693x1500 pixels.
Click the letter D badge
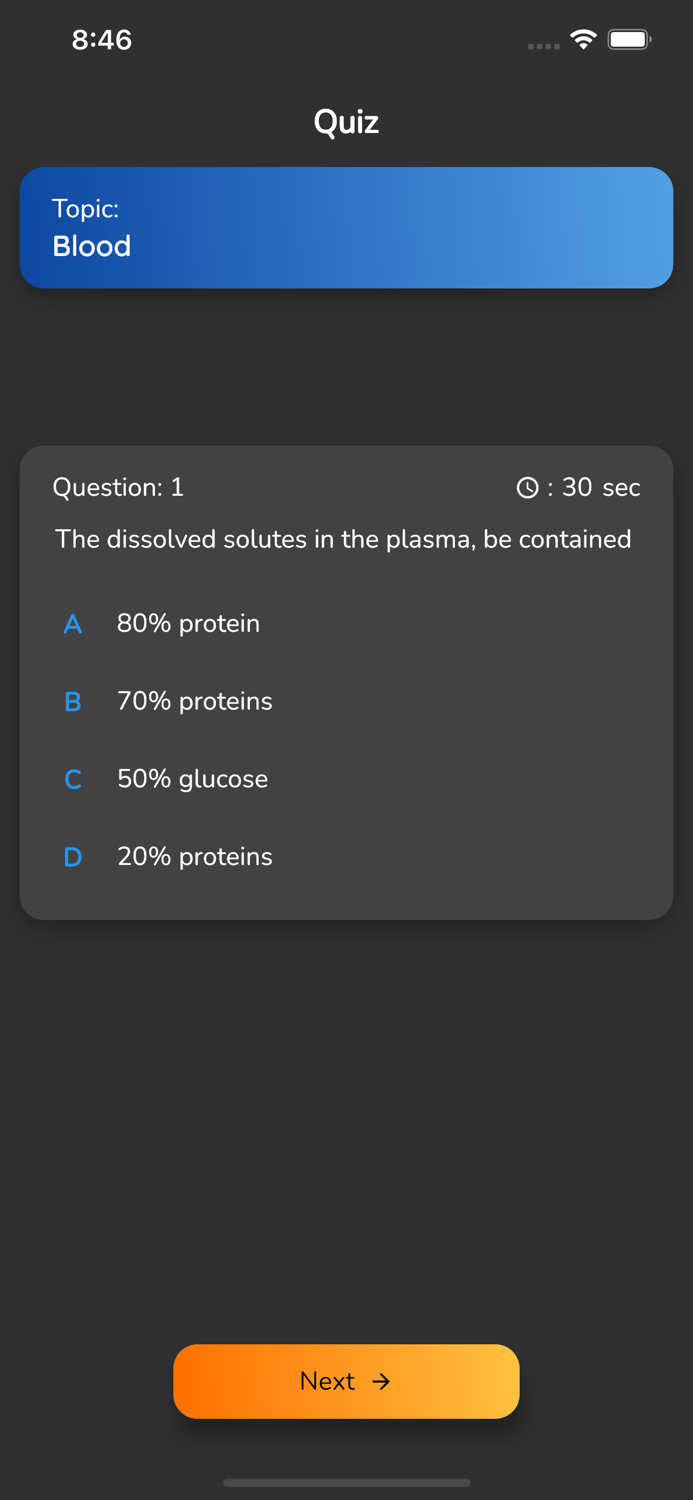[x=72, y=857]
